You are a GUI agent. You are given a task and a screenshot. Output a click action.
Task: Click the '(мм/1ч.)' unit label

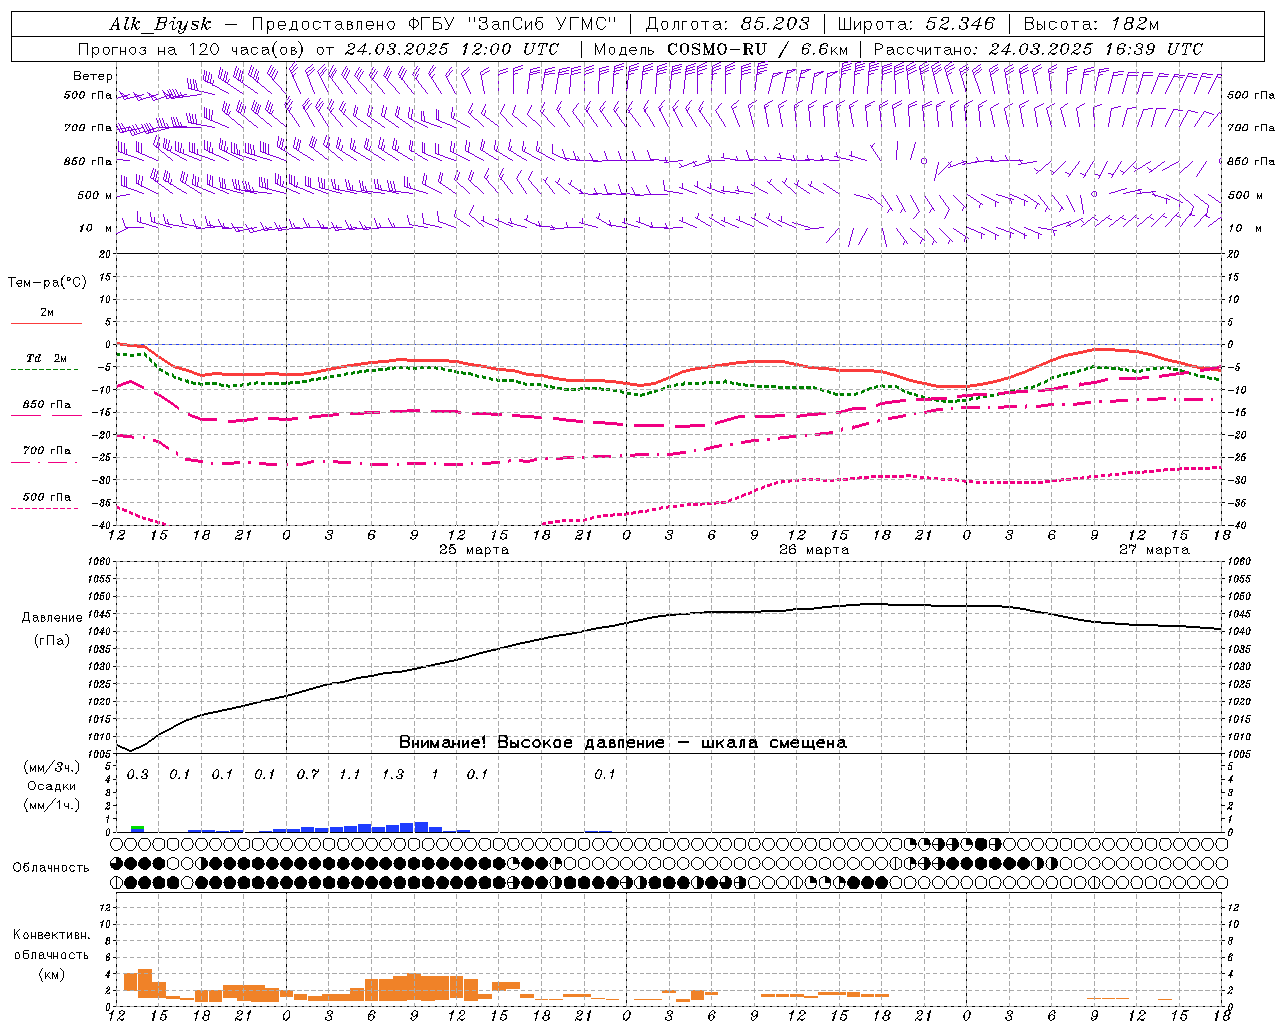click(52, 805)
